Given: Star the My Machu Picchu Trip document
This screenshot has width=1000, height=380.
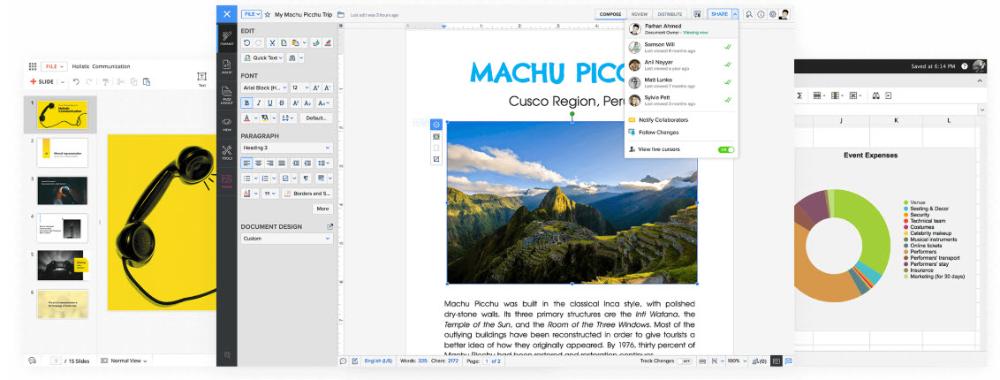Looking at the screenshot, I should 267,14.
